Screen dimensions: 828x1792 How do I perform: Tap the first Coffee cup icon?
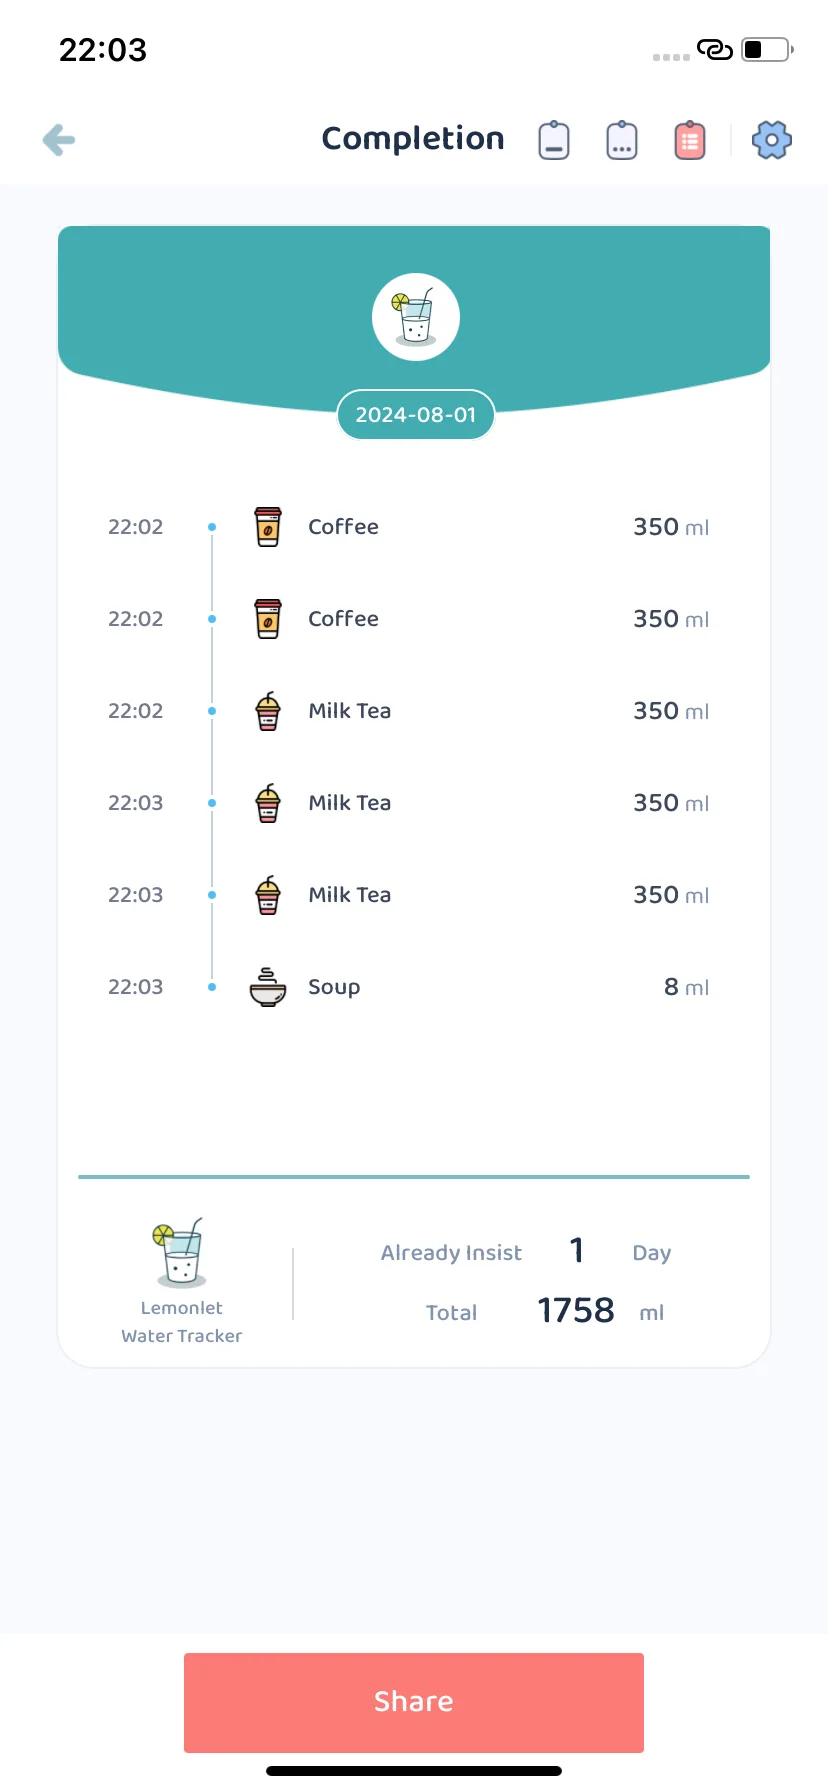click(268, 527)
